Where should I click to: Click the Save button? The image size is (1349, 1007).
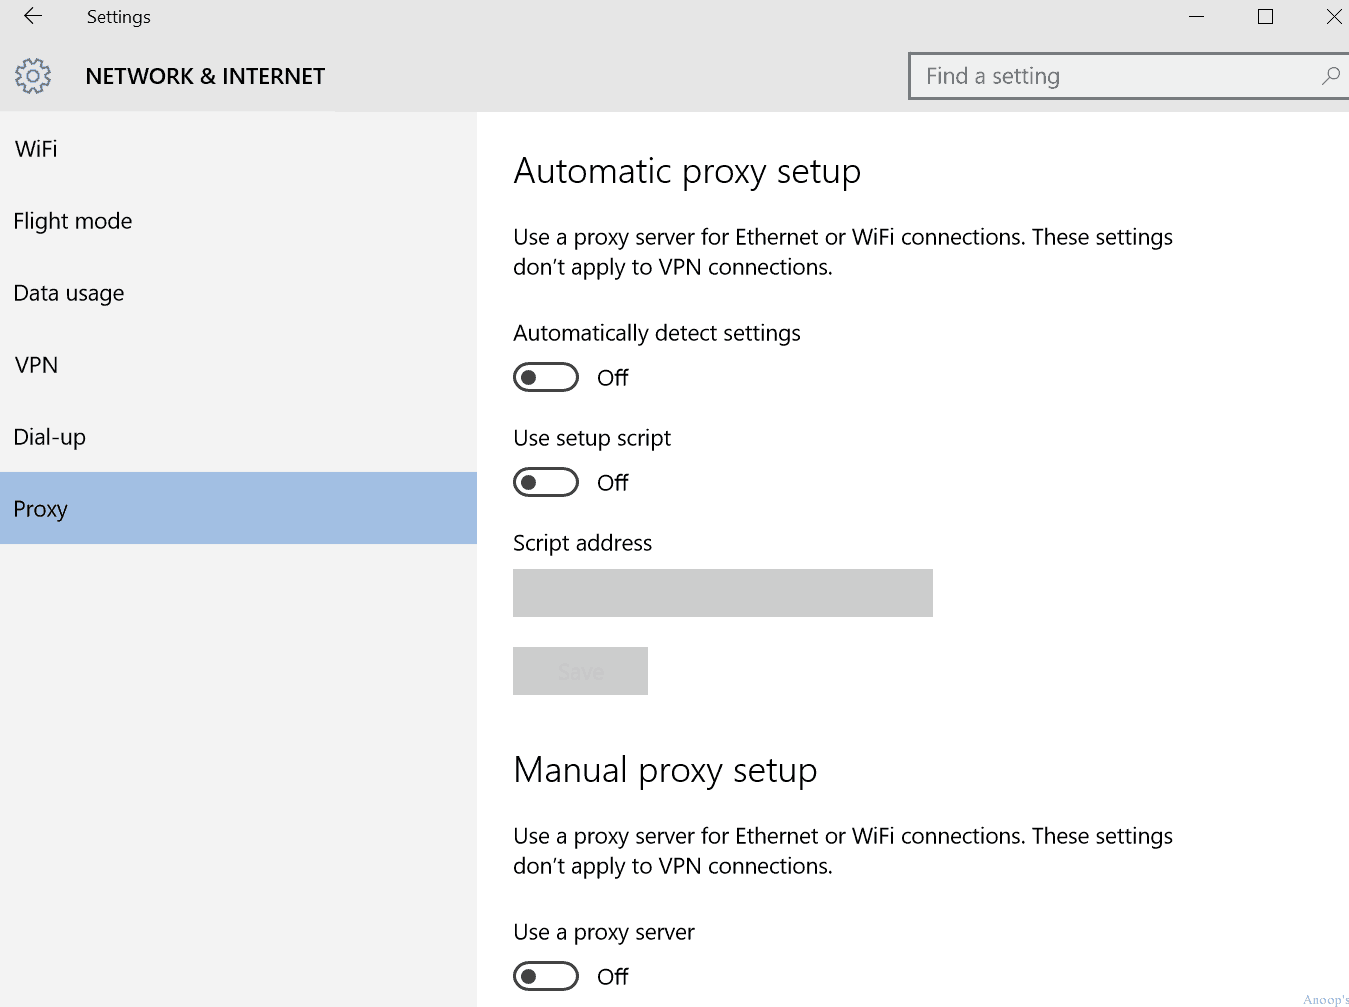point(580,671)
